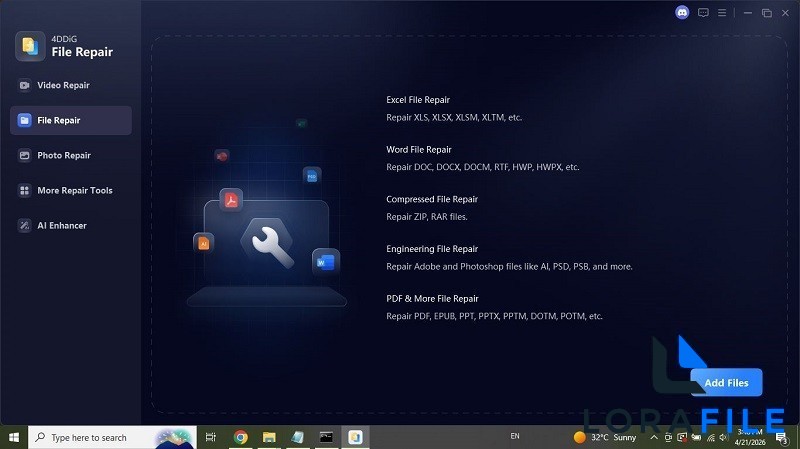The image size is (800, 449).
Task: Open the Windows Start menu
Action: [14, 437]
